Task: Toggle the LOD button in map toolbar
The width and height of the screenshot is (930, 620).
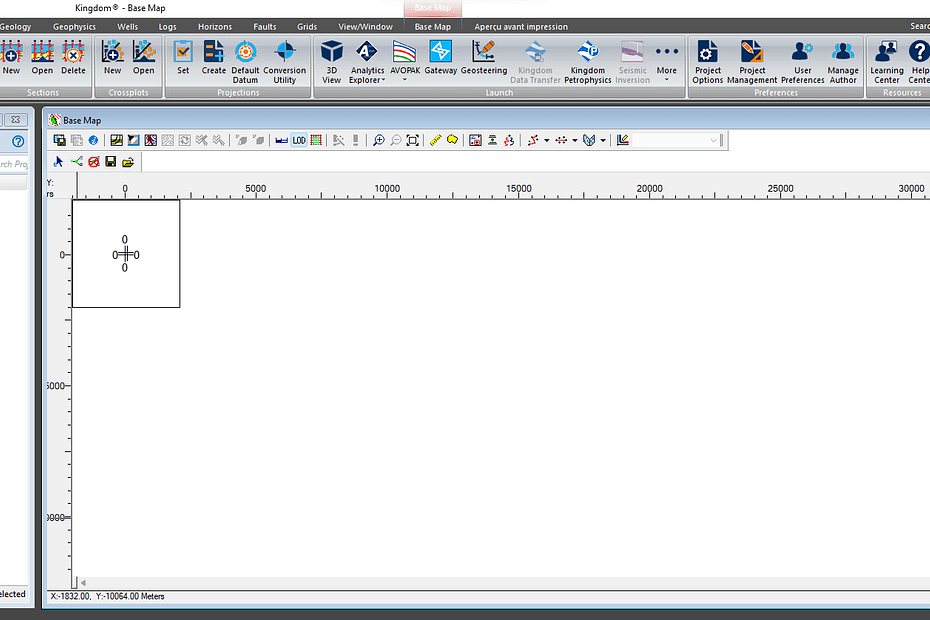Action: point(299,141)
